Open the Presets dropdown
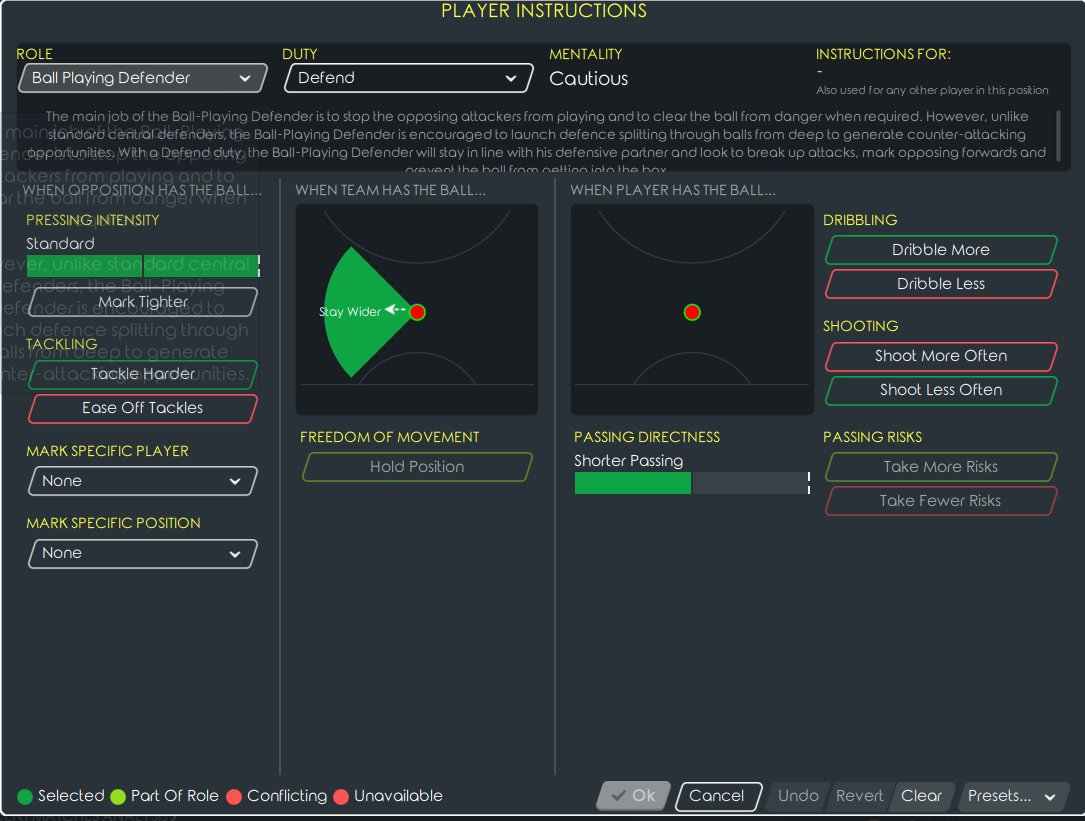Screen dimensions: 1085x821 tap(1012, 796)
